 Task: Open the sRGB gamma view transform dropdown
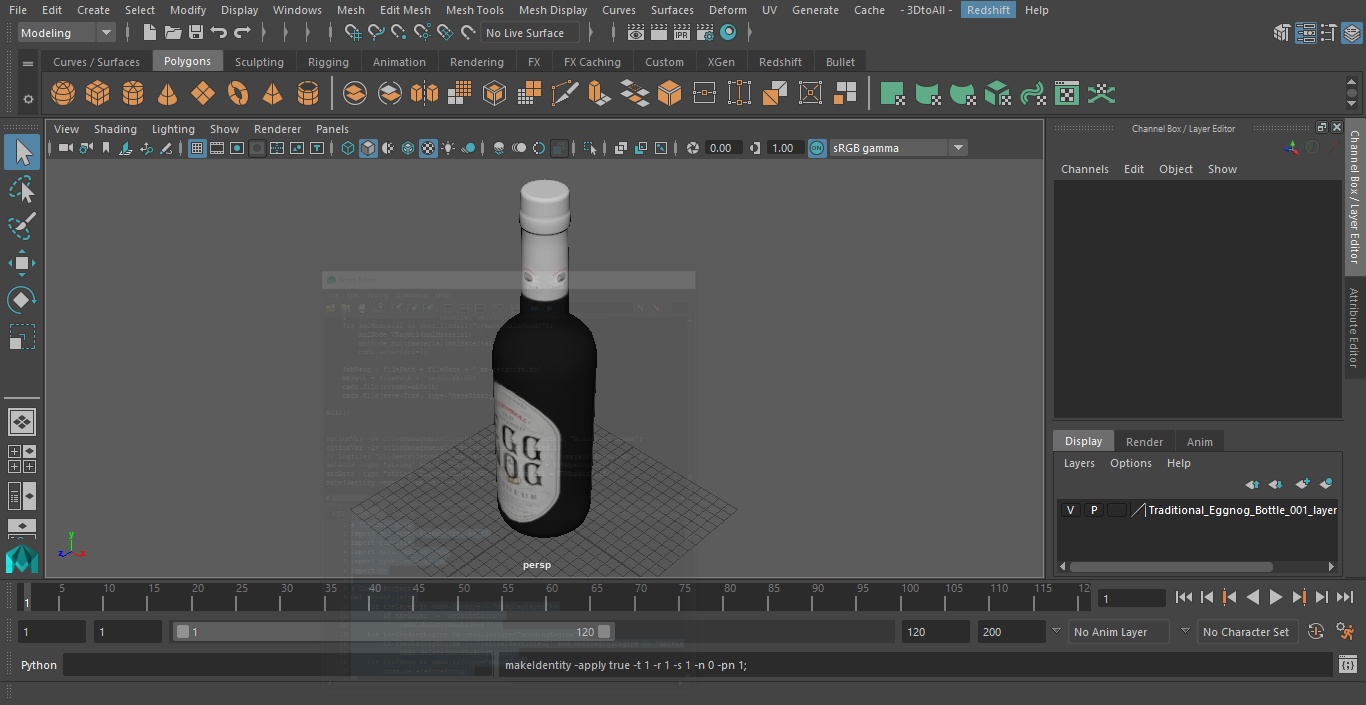(898, 148)
